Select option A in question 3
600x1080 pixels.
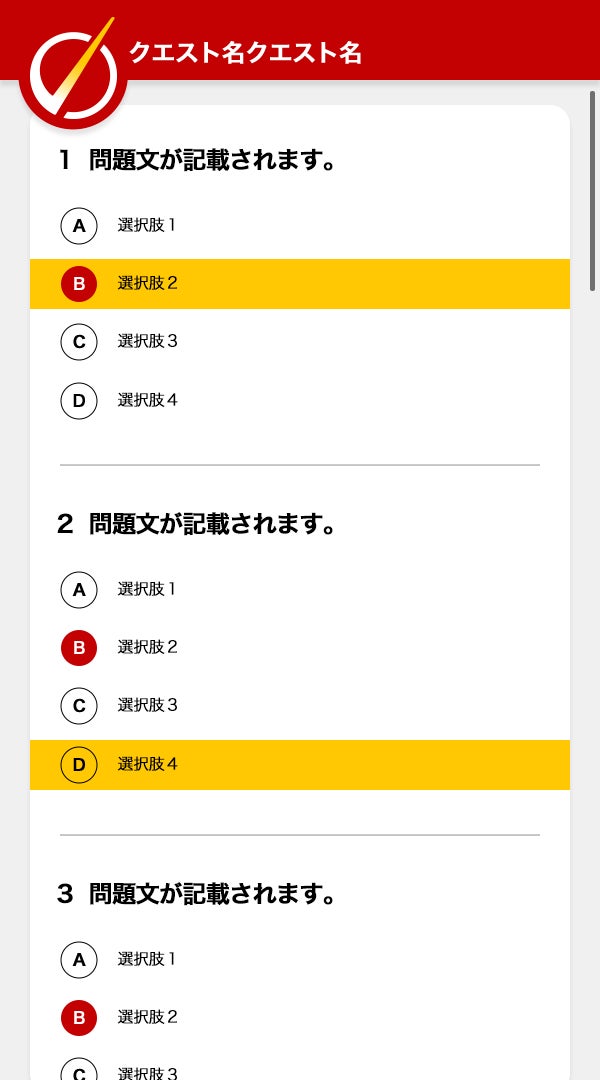[x=79, y=960]
